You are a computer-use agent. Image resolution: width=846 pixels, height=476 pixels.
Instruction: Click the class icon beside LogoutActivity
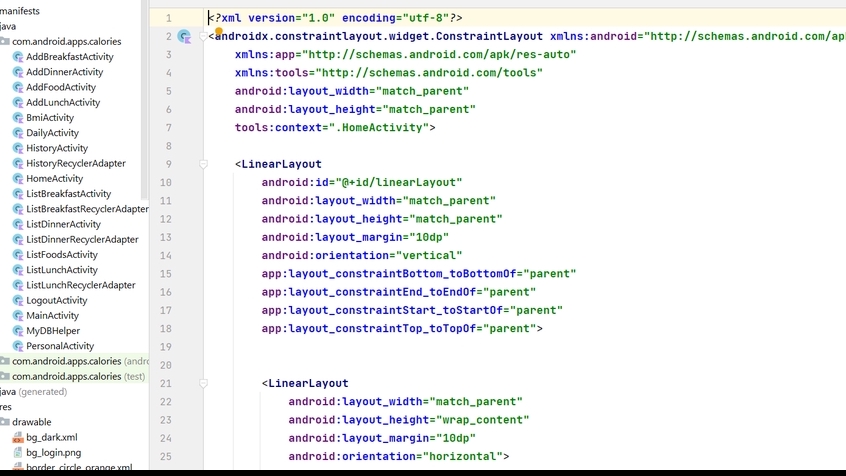18,300
